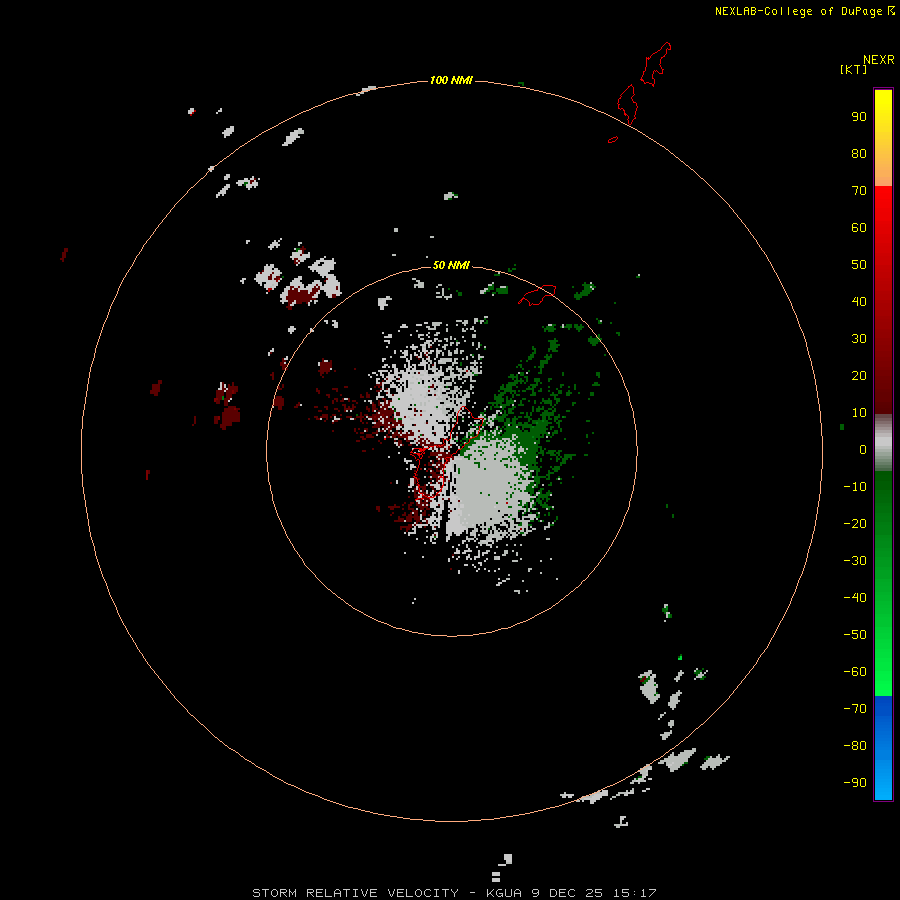Click the -90 value on the velocity scale
900x900 pixels.
point(855,783)
